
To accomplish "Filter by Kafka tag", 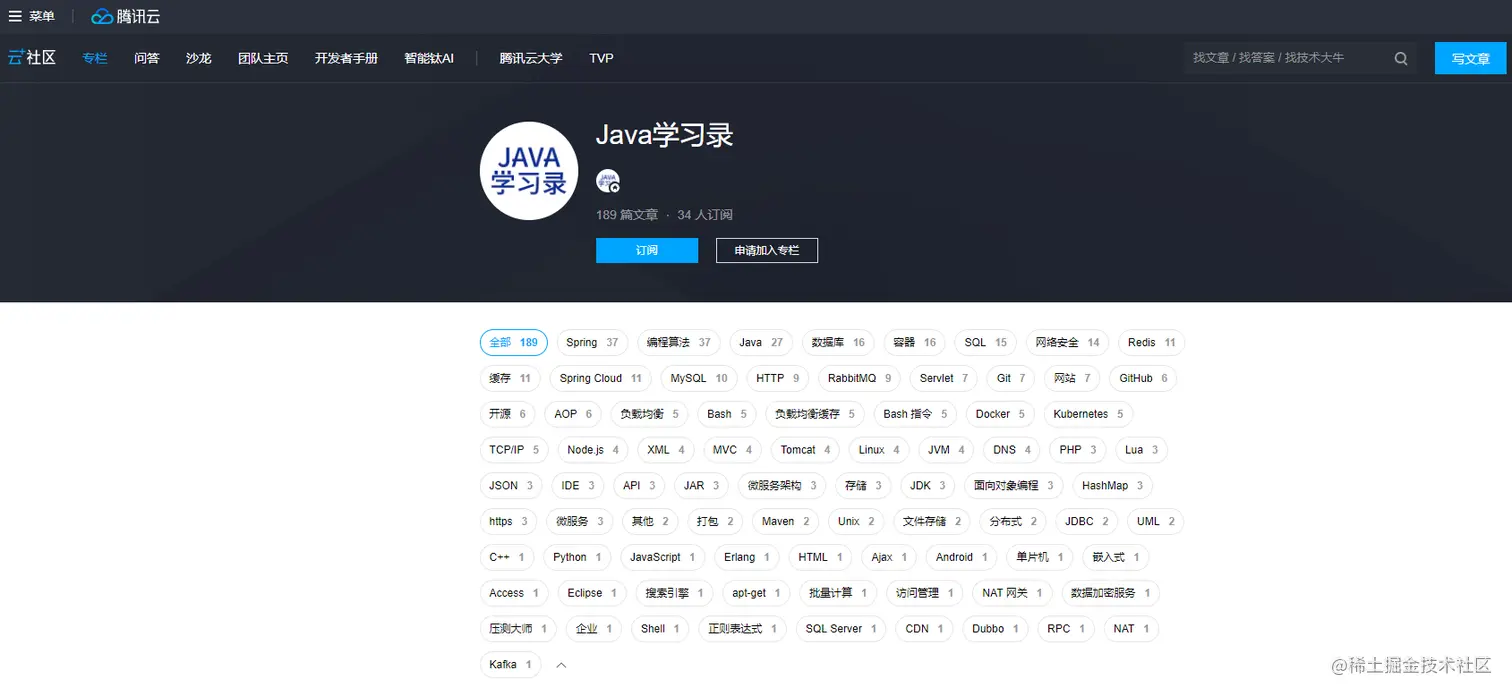I will pos(510,664).
